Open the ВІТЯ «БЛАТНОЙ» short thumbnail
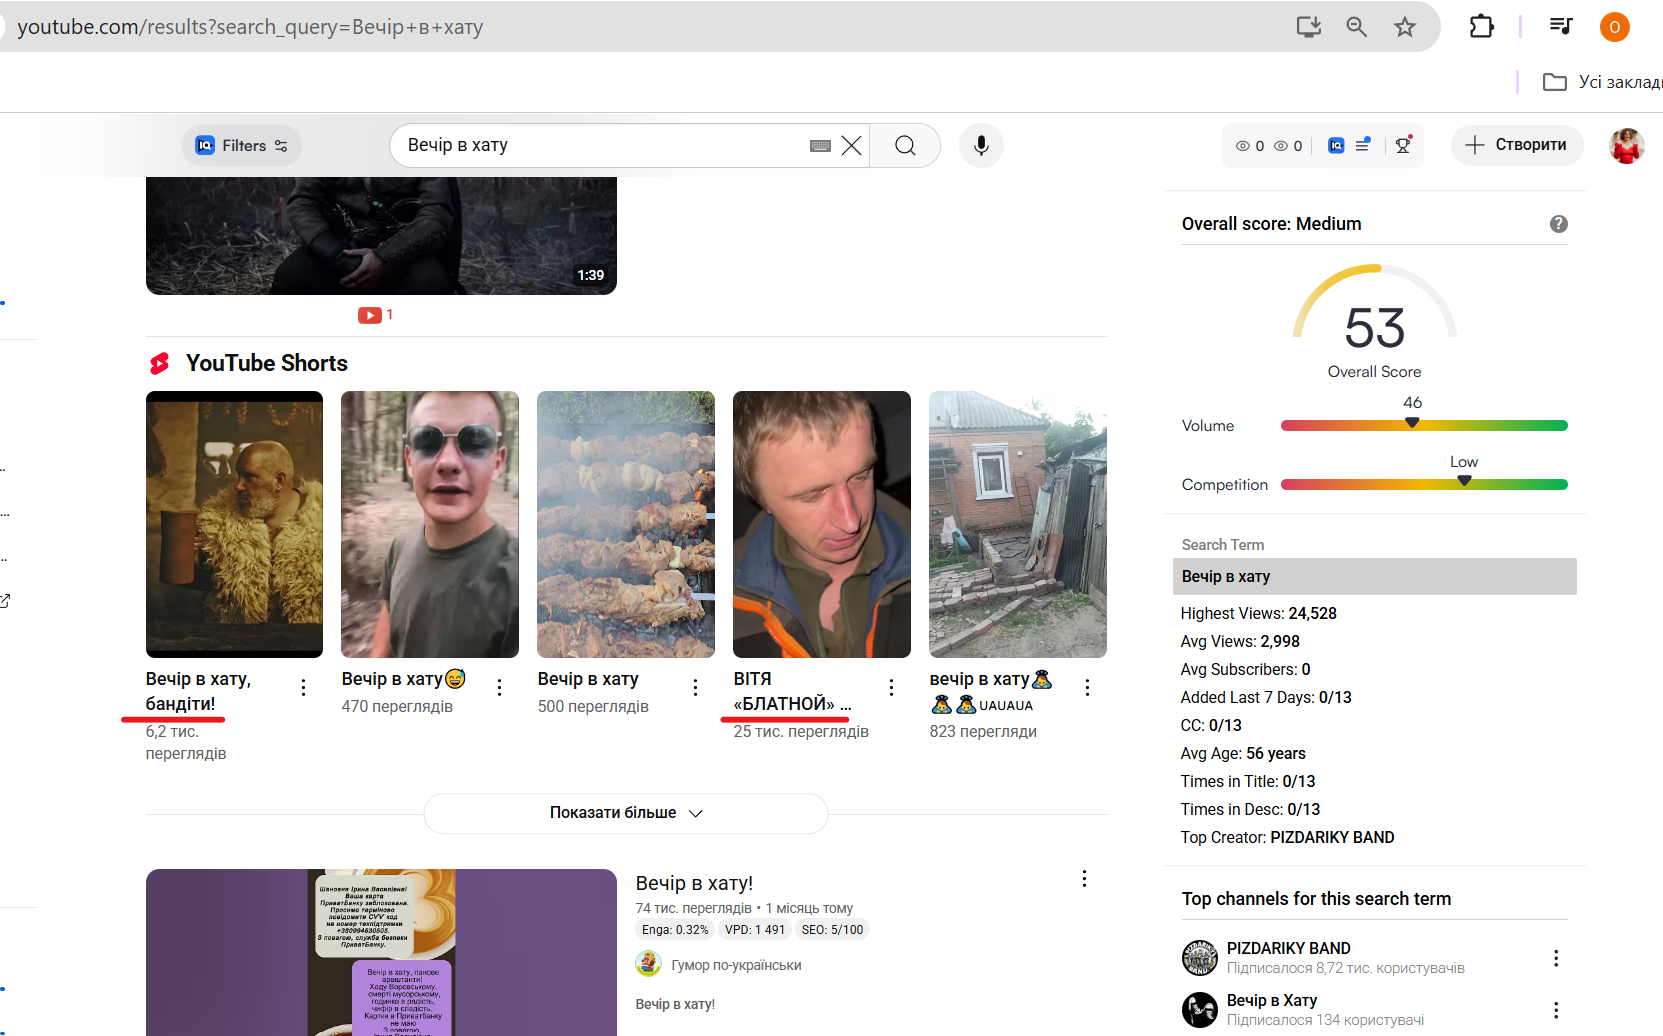The image size is (1663, 1036). tap(822, 524)
